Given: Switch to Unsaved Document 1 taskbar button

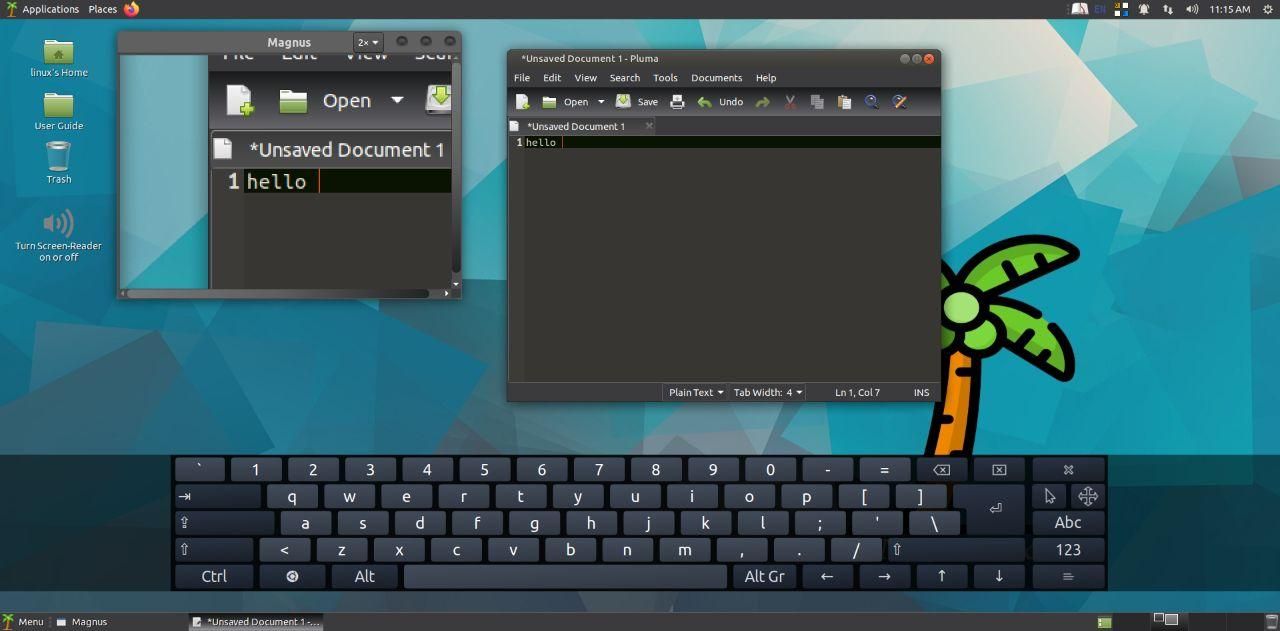Looking at the screenshot, I should pyautogui.click(x=256, y=622).
